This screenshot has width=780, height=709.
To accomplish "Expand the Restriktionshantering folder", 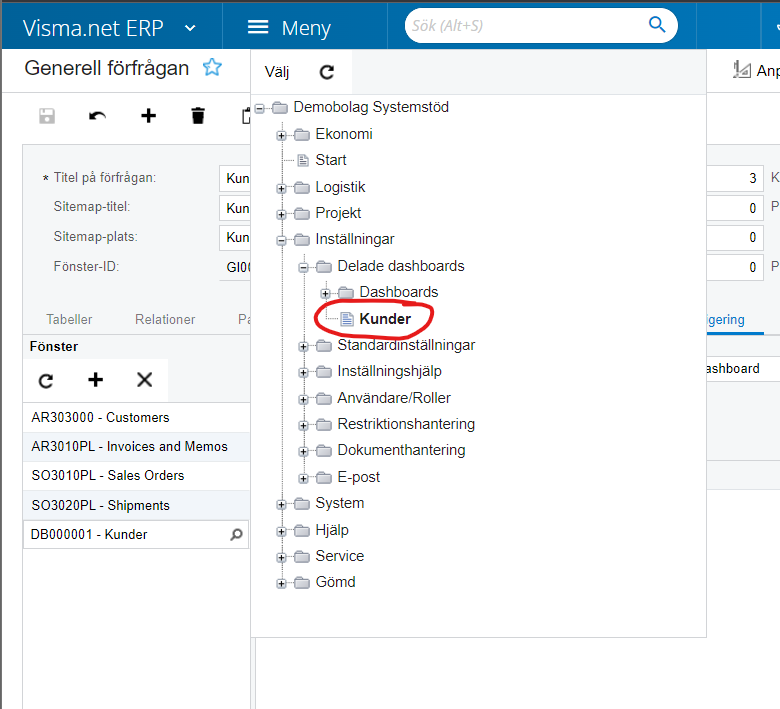I will 303,425.
